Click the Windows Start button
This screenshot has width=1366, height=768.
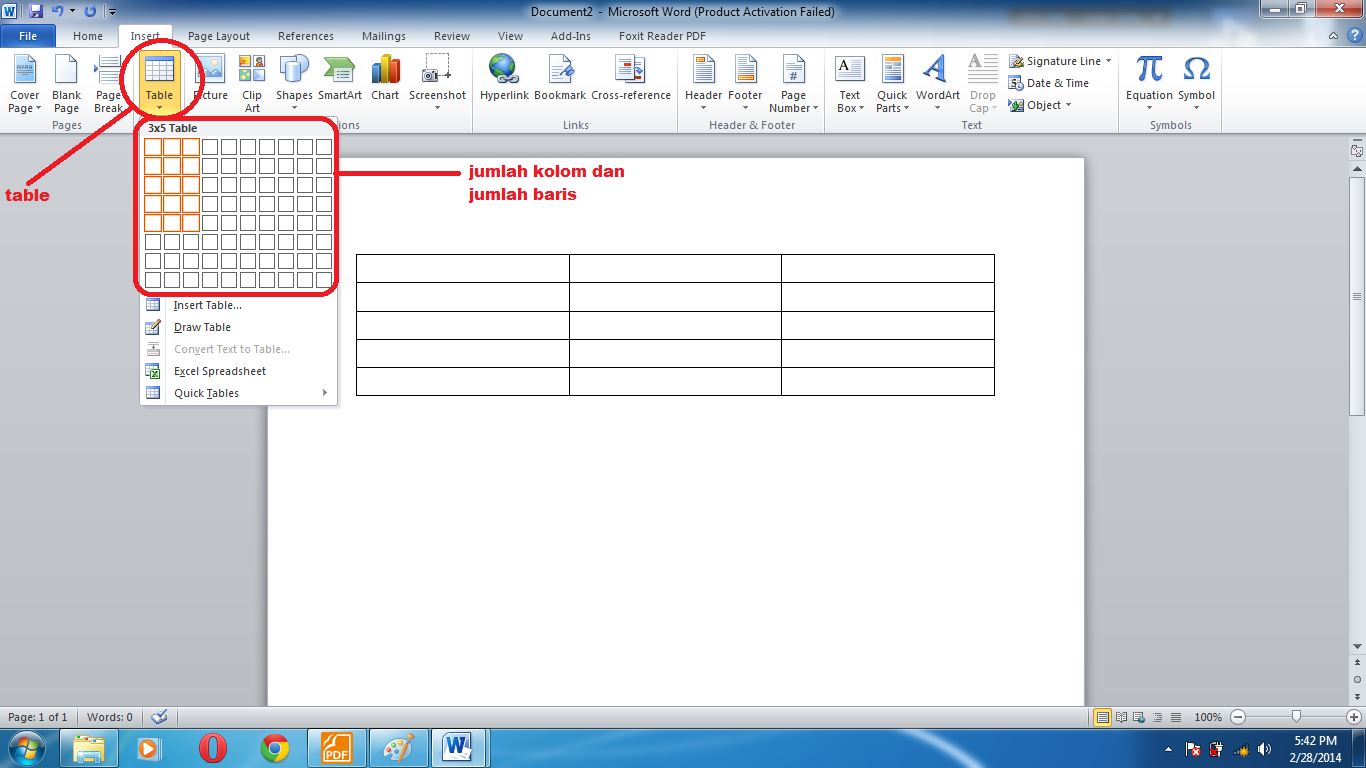tap(27, 748)
